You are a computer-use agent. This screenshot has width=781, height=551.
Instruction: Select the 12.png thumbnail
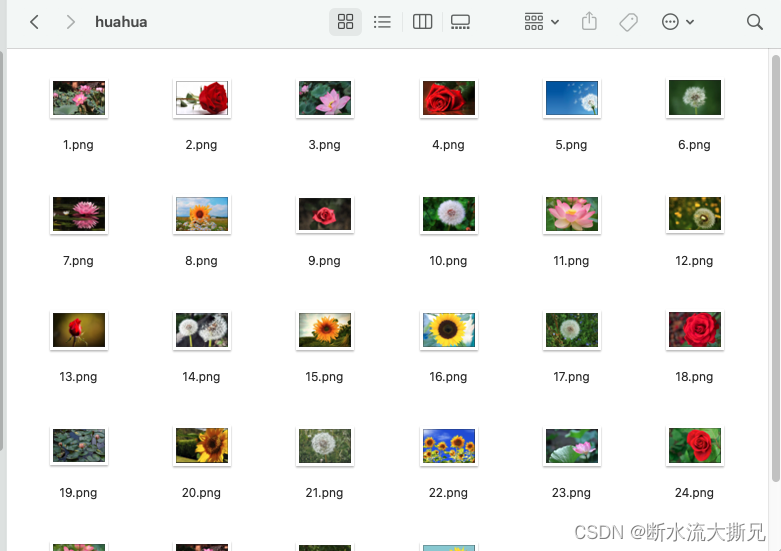click(x=695, y=214)
